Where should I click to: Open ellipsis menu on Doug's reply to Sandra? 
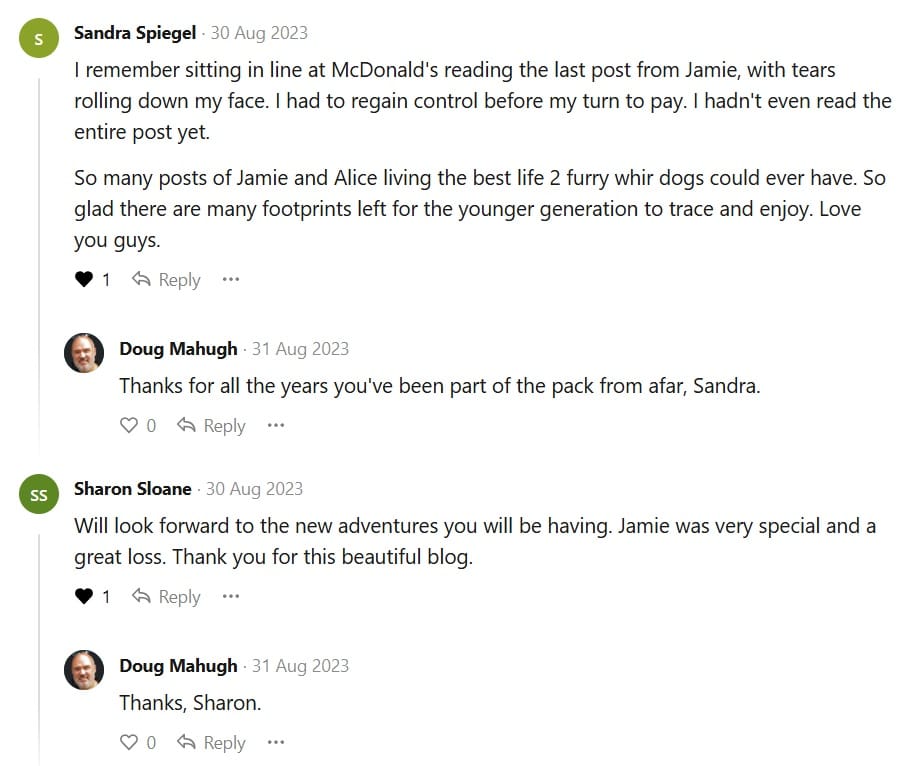(x=276, y=426)
